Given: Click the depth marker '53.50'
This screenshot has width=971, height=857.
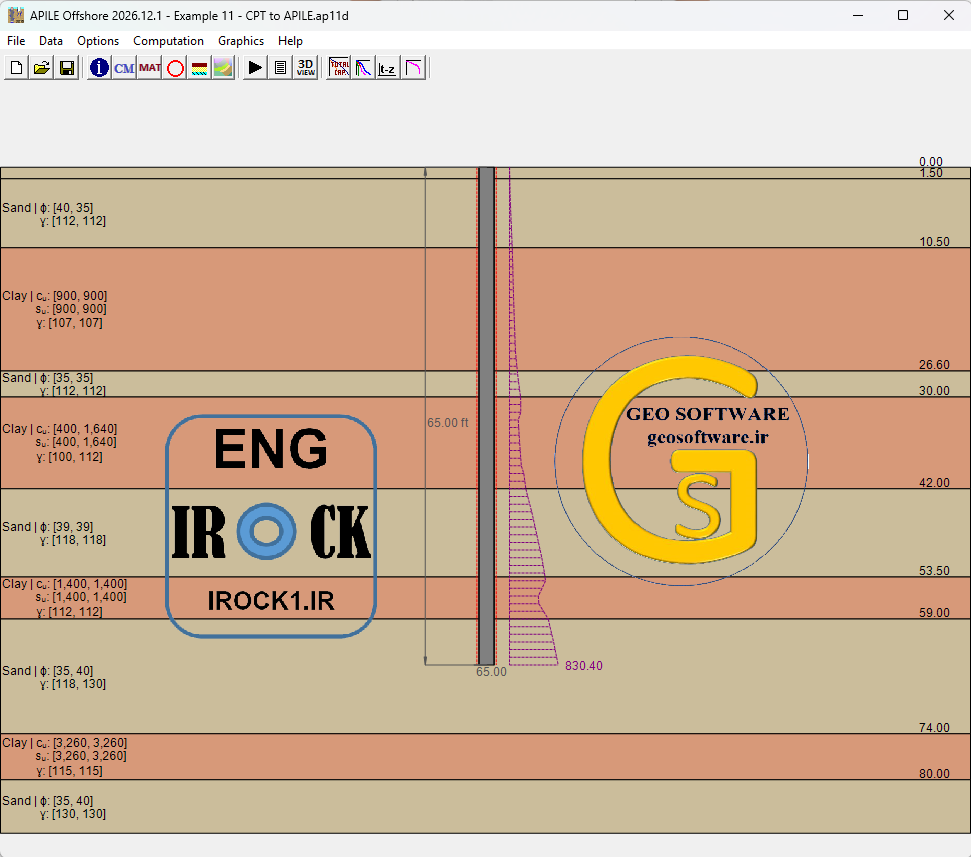Looking at the screenshot, I should tap(934, 570).
